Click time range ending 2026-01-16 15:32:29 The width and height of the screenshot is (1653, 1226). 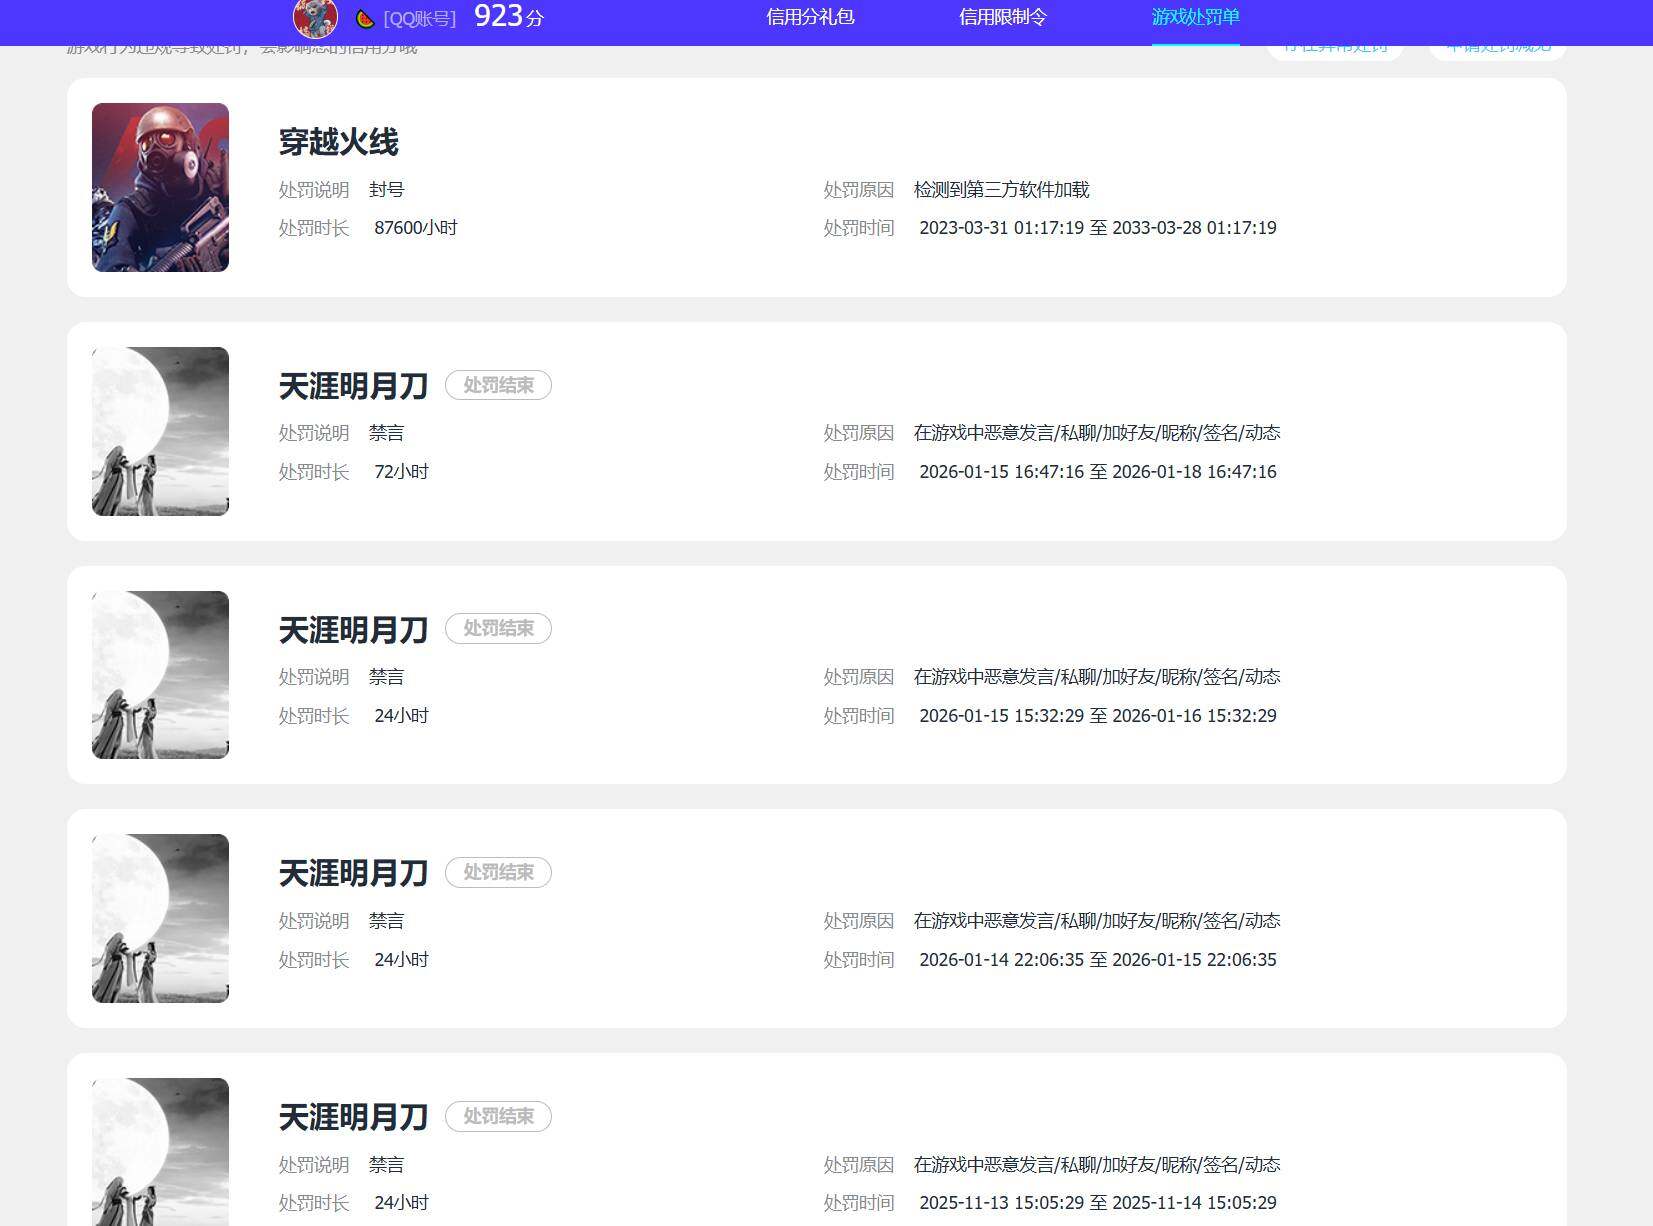point(1098,716)
